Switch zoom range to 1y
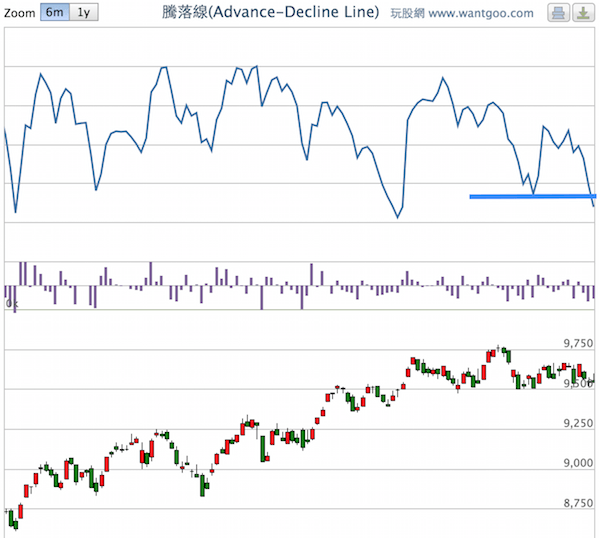This screenshot has width=600, height=538. [84, 13]
